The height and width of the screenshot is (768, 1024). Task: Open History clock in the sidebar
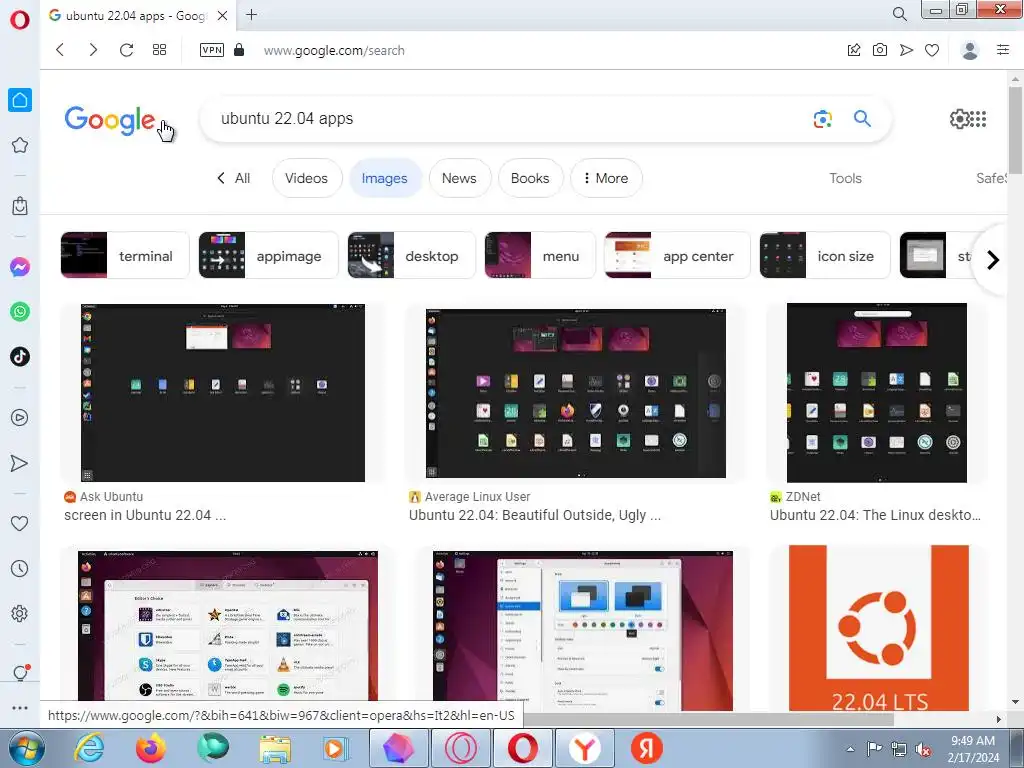click(20, 568)
